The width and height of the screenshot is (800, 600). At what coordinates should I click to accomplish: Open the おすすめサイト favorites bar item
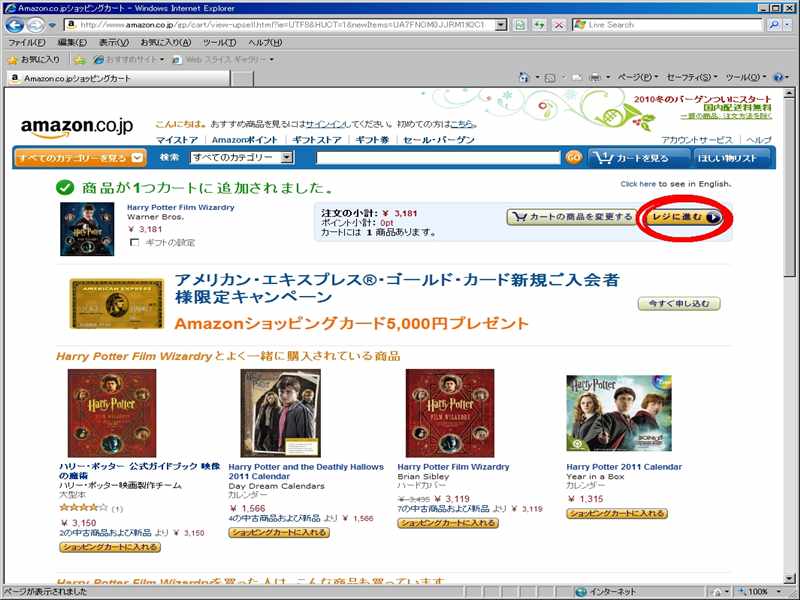[129, 60]
